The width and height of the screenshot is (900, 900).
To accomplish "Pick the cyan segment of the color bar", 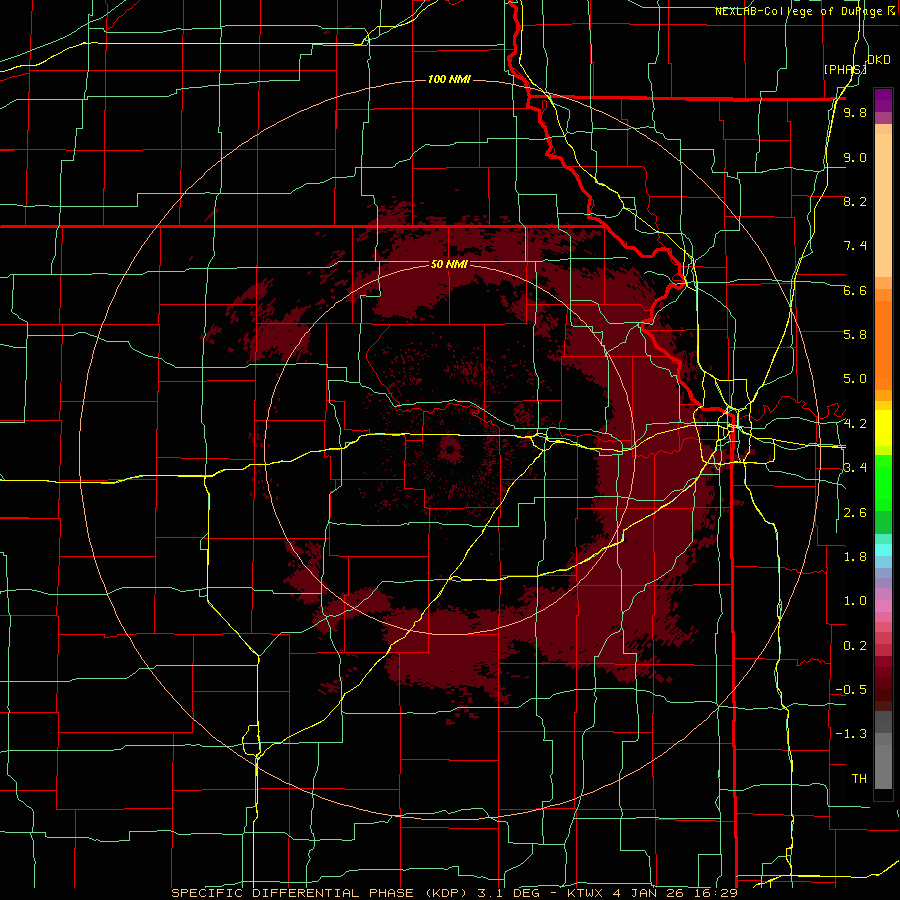I will pyautogui.click(x=883, y=550).
